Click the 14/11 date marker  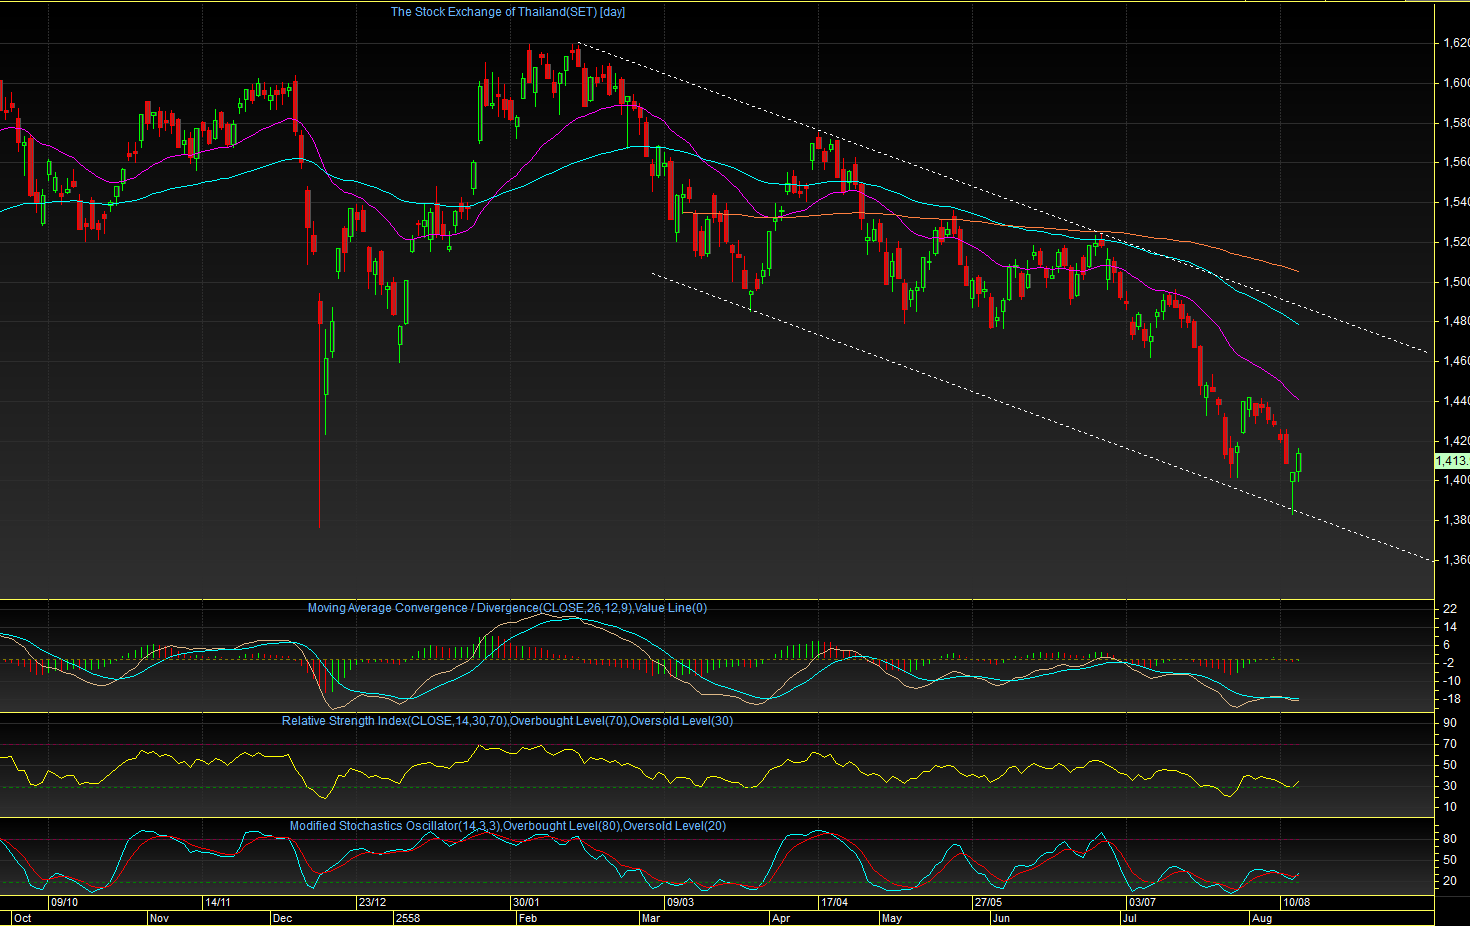(x=218, y=902)
